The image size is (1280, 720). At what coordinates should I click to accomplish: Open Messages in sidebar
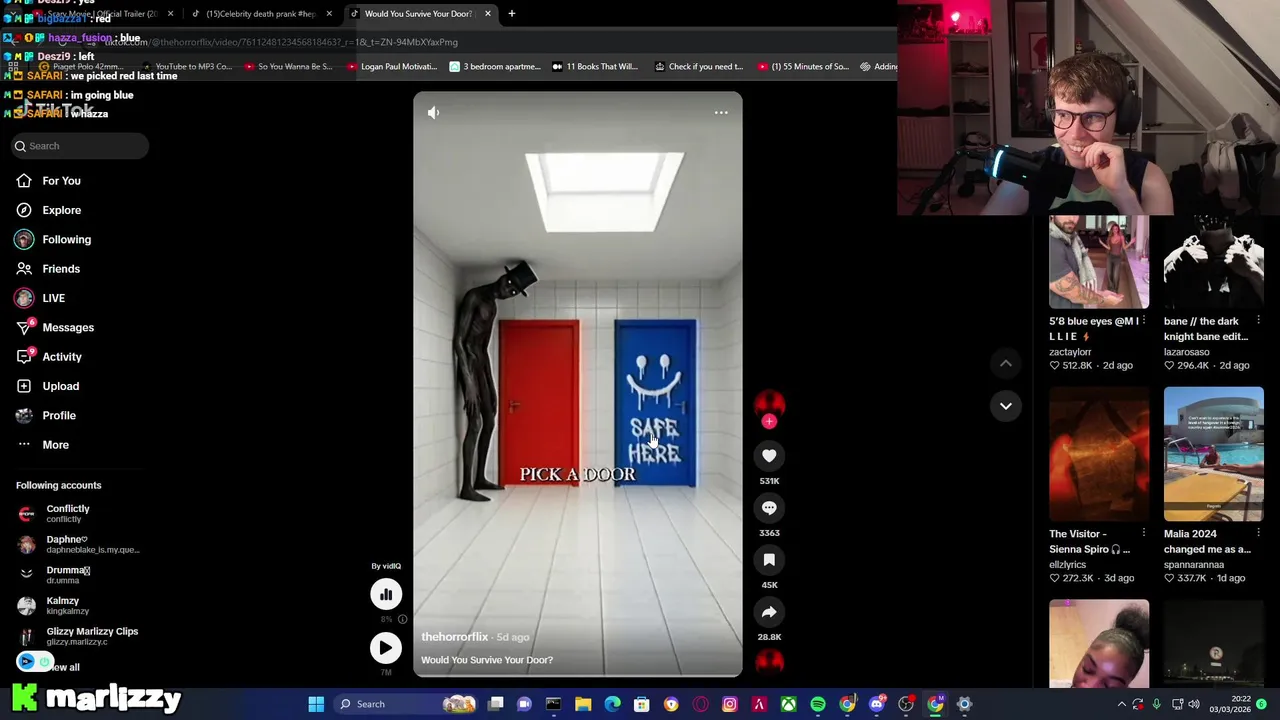pyautogui.click(x=55, y=327)
